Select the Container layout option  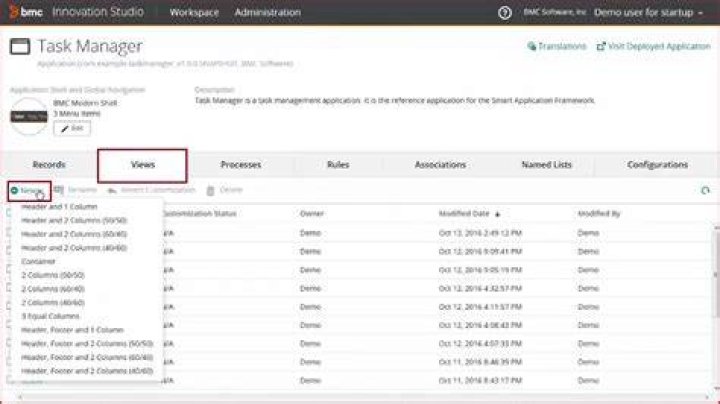coord(38,262)
